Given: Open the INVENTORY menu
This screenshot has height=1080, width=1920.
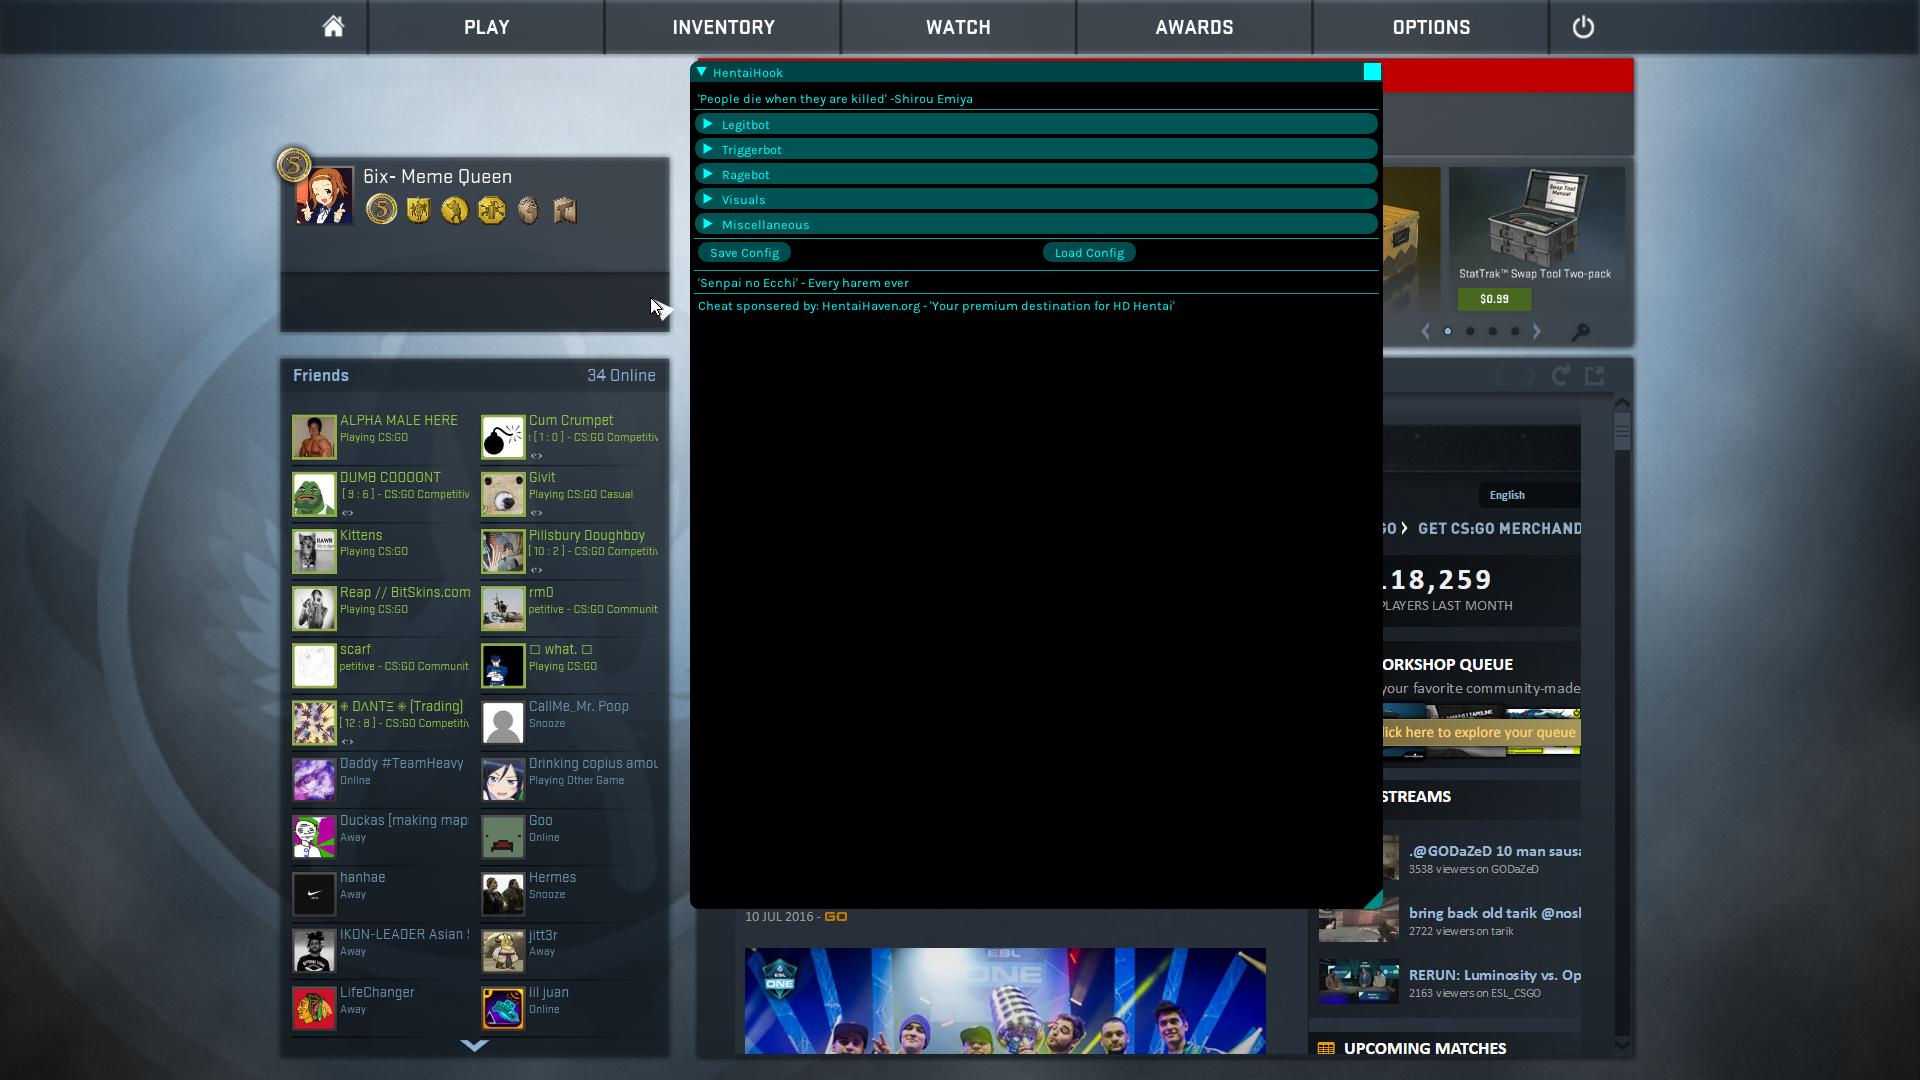Looking at the screenshot, I should click(723, 27).
